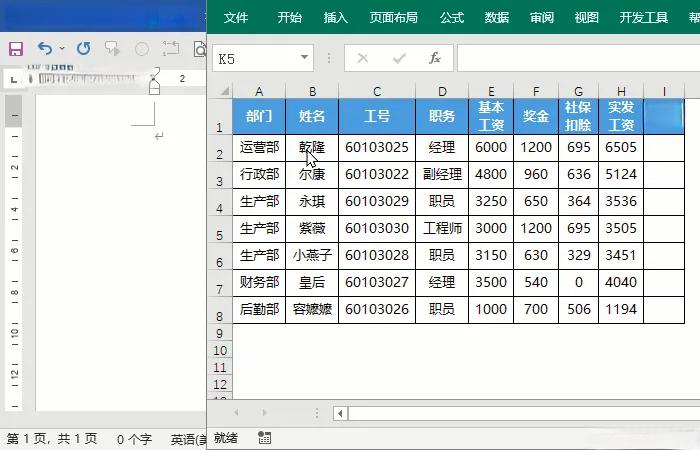This screenshot has height=450, width=700.
Task: Open the 数据 ribbon tab
Action: coord(497,17)
